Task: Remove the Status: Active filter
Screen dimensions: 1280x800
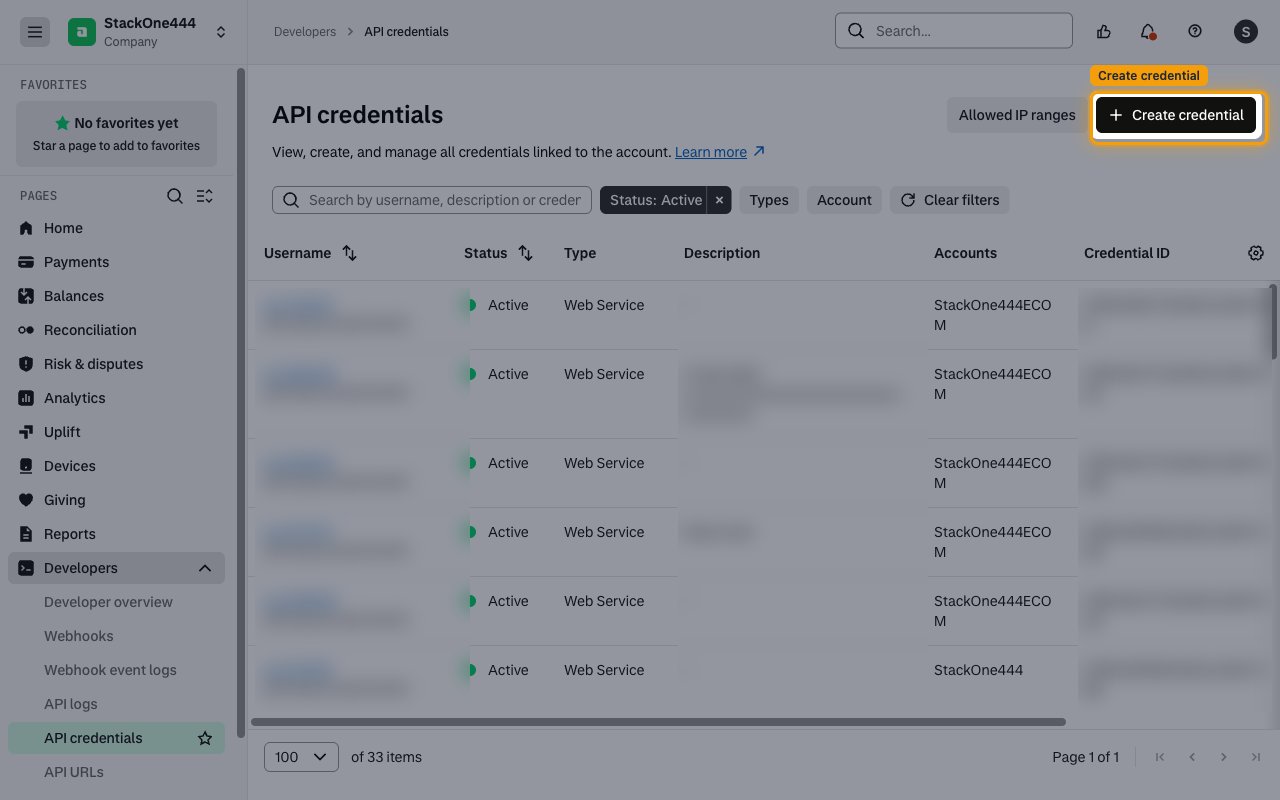Action: coord(719,200)
